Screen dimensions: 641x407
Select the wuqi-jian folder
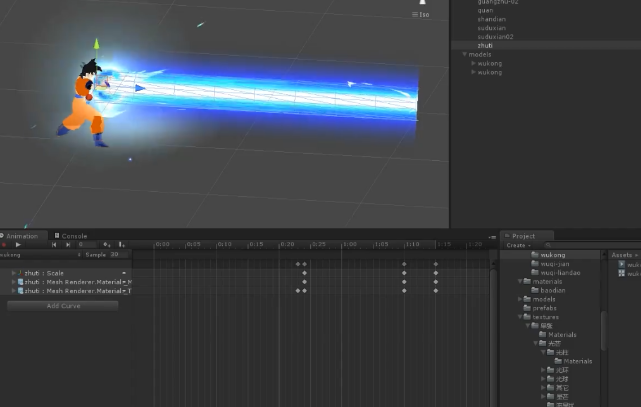550,264
